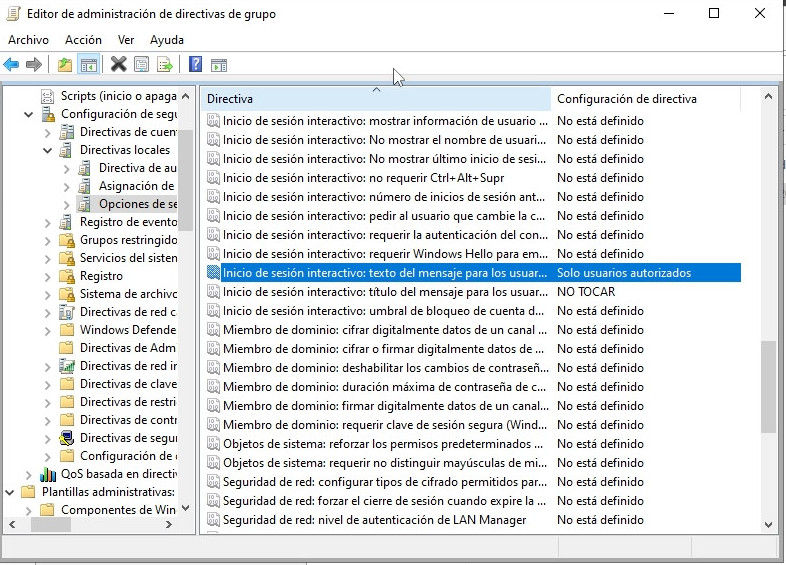The width and height of the screenshot is (786, 565).
Task: Open the Ver menu
Action: (126, 40)
